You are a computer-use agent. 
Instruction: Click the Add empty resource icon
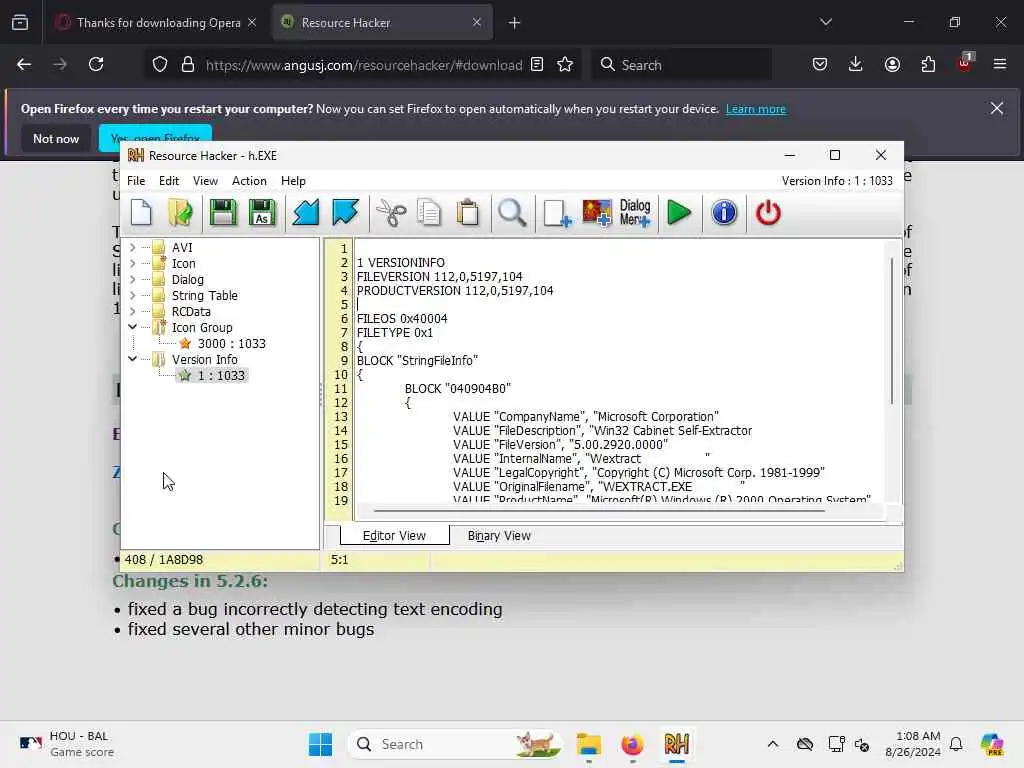pos(557,213)
